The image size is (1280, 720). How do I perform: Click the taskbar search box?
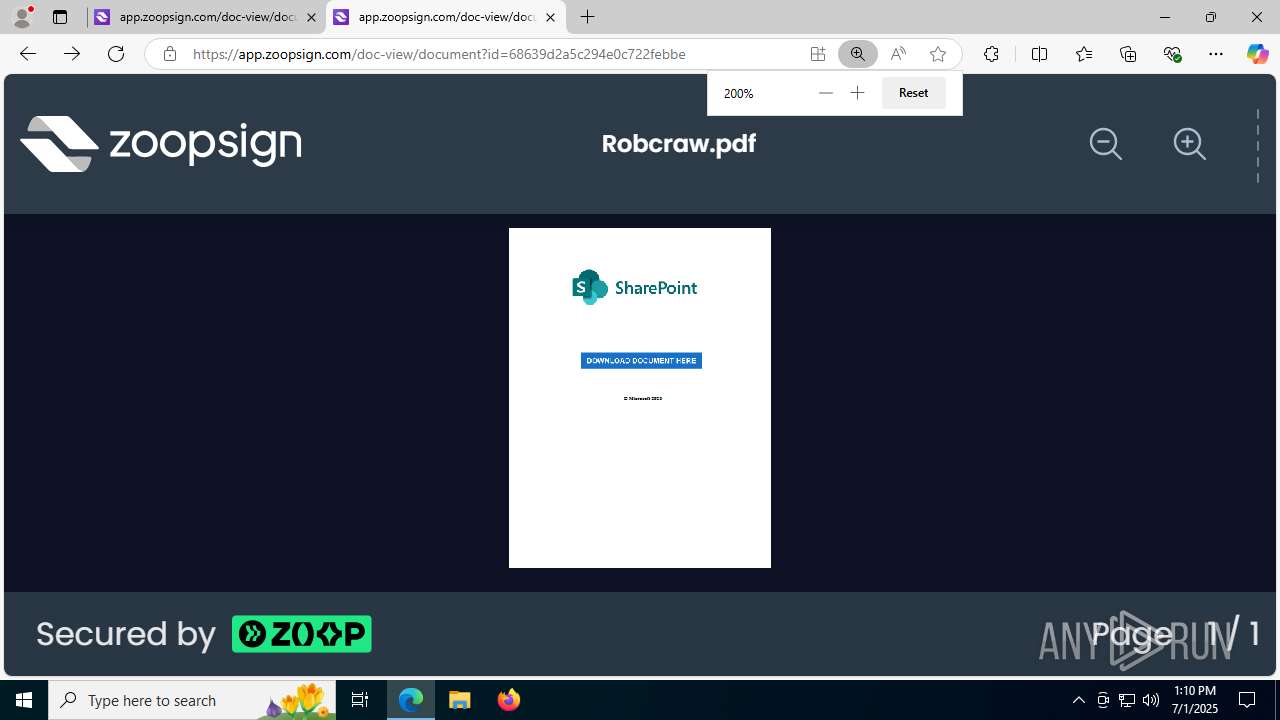(193, 700)
